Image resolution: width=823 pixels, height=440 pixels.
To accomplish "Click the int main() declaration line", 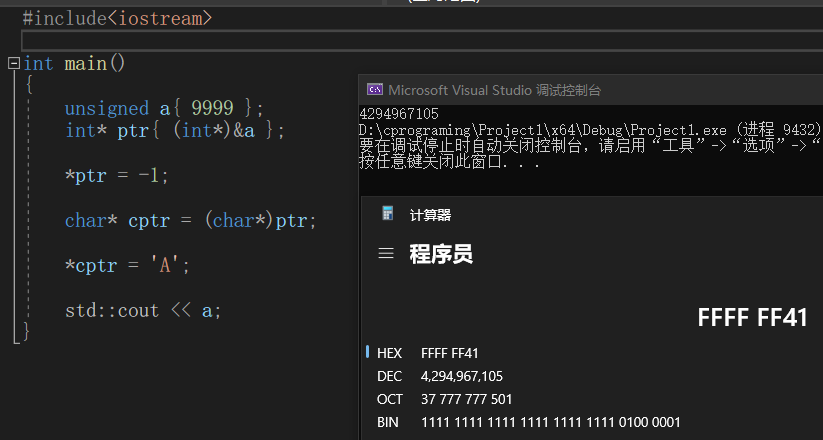I will coord(74,64).
